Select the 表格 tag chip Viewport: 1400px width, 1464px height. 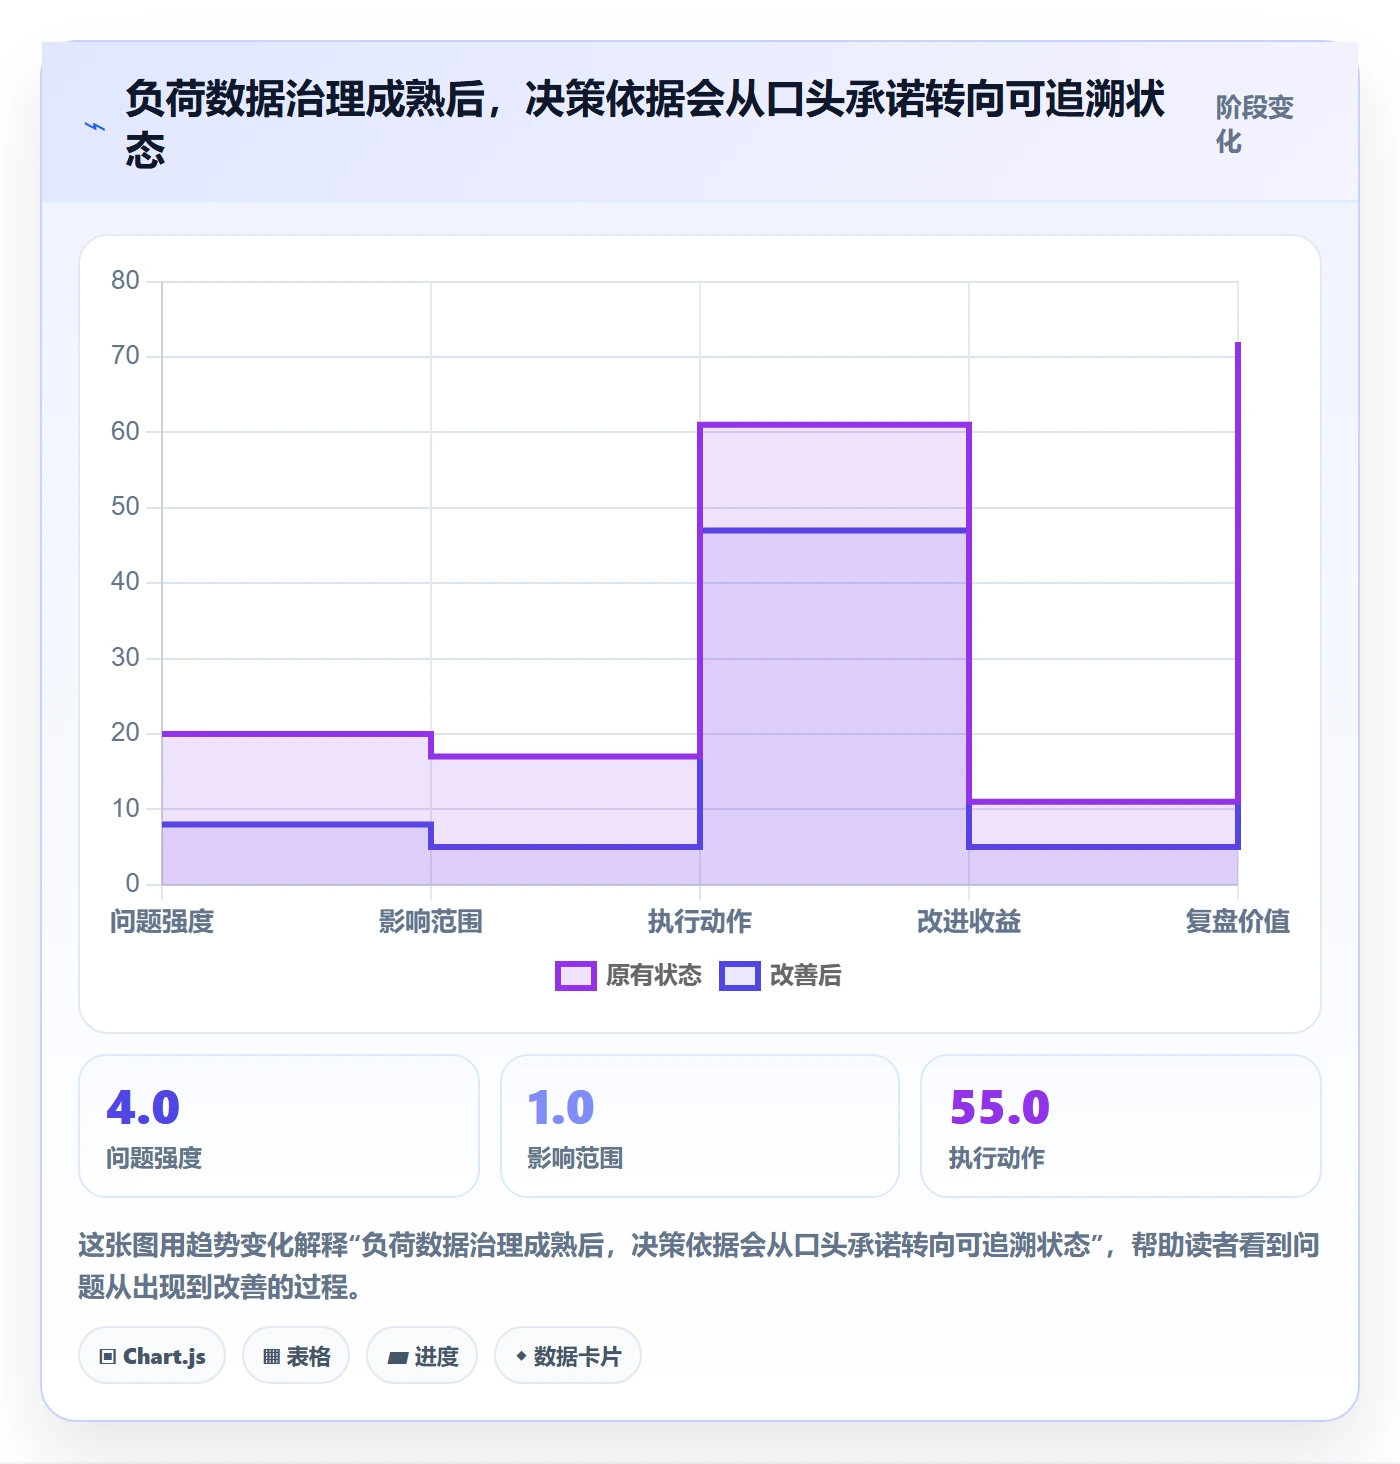pyautogui.click(x=296, y=1356)
